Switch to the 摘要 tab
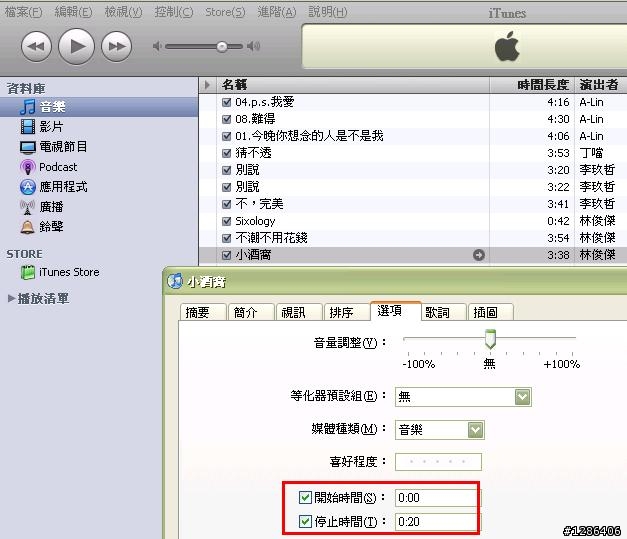 click(203, 312)
